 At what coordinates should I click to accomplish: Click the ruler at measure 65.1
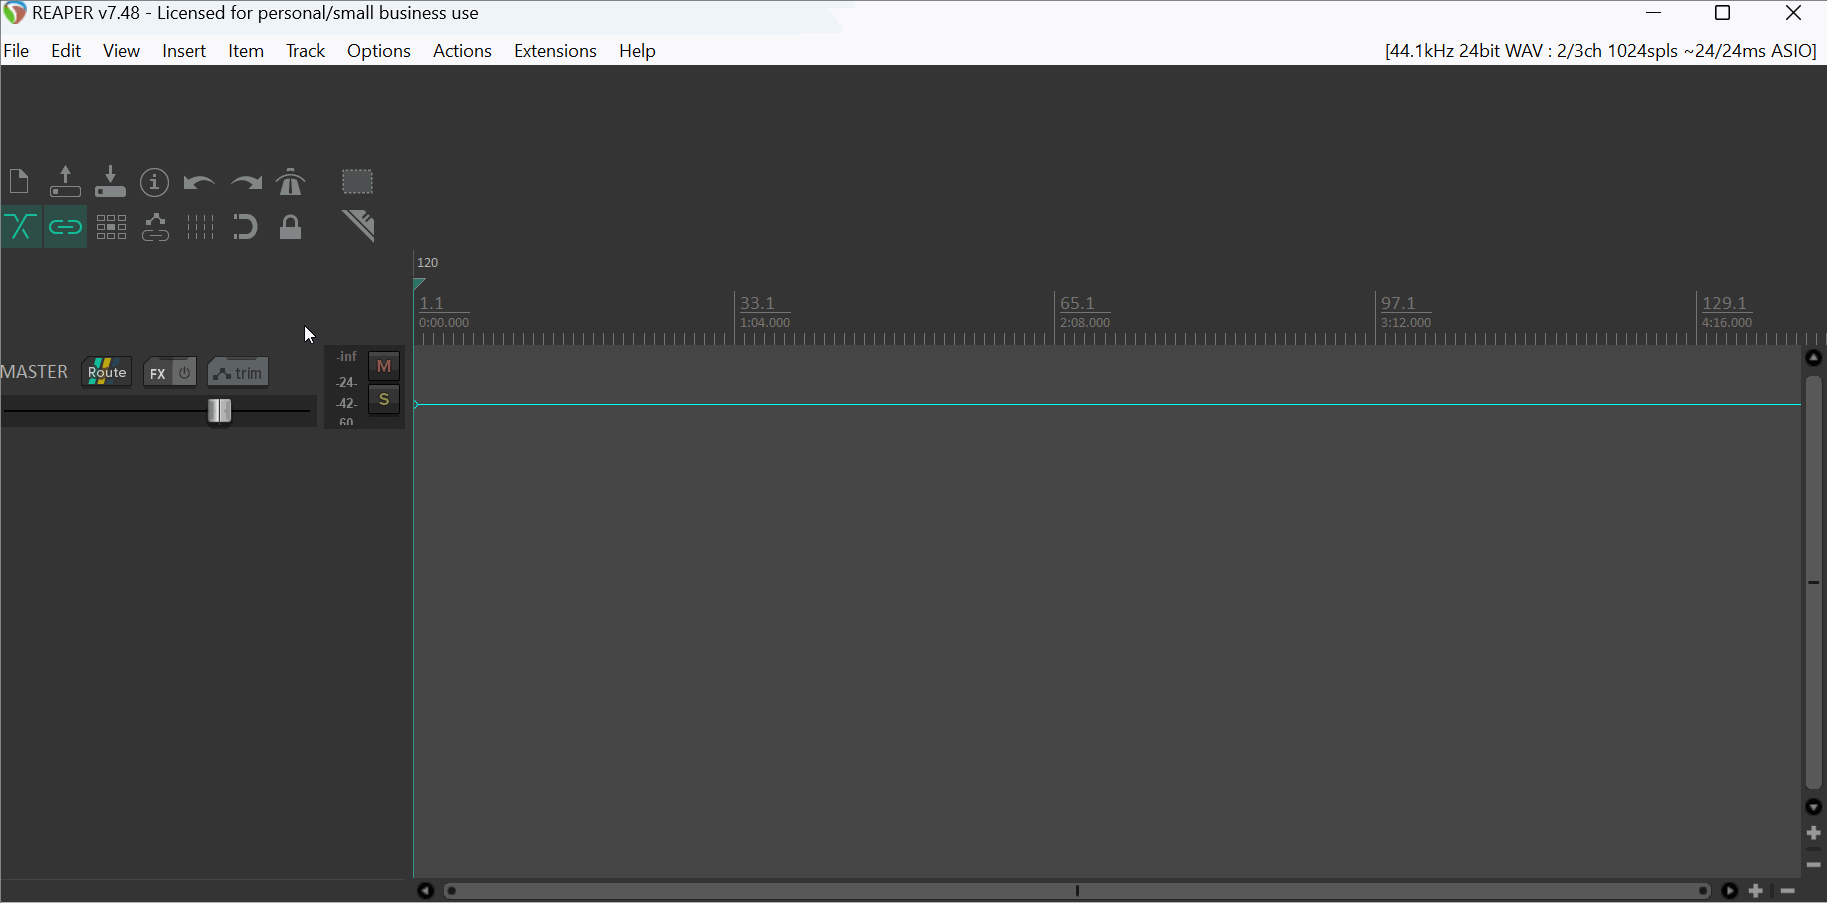click(x=1077, y=303)
